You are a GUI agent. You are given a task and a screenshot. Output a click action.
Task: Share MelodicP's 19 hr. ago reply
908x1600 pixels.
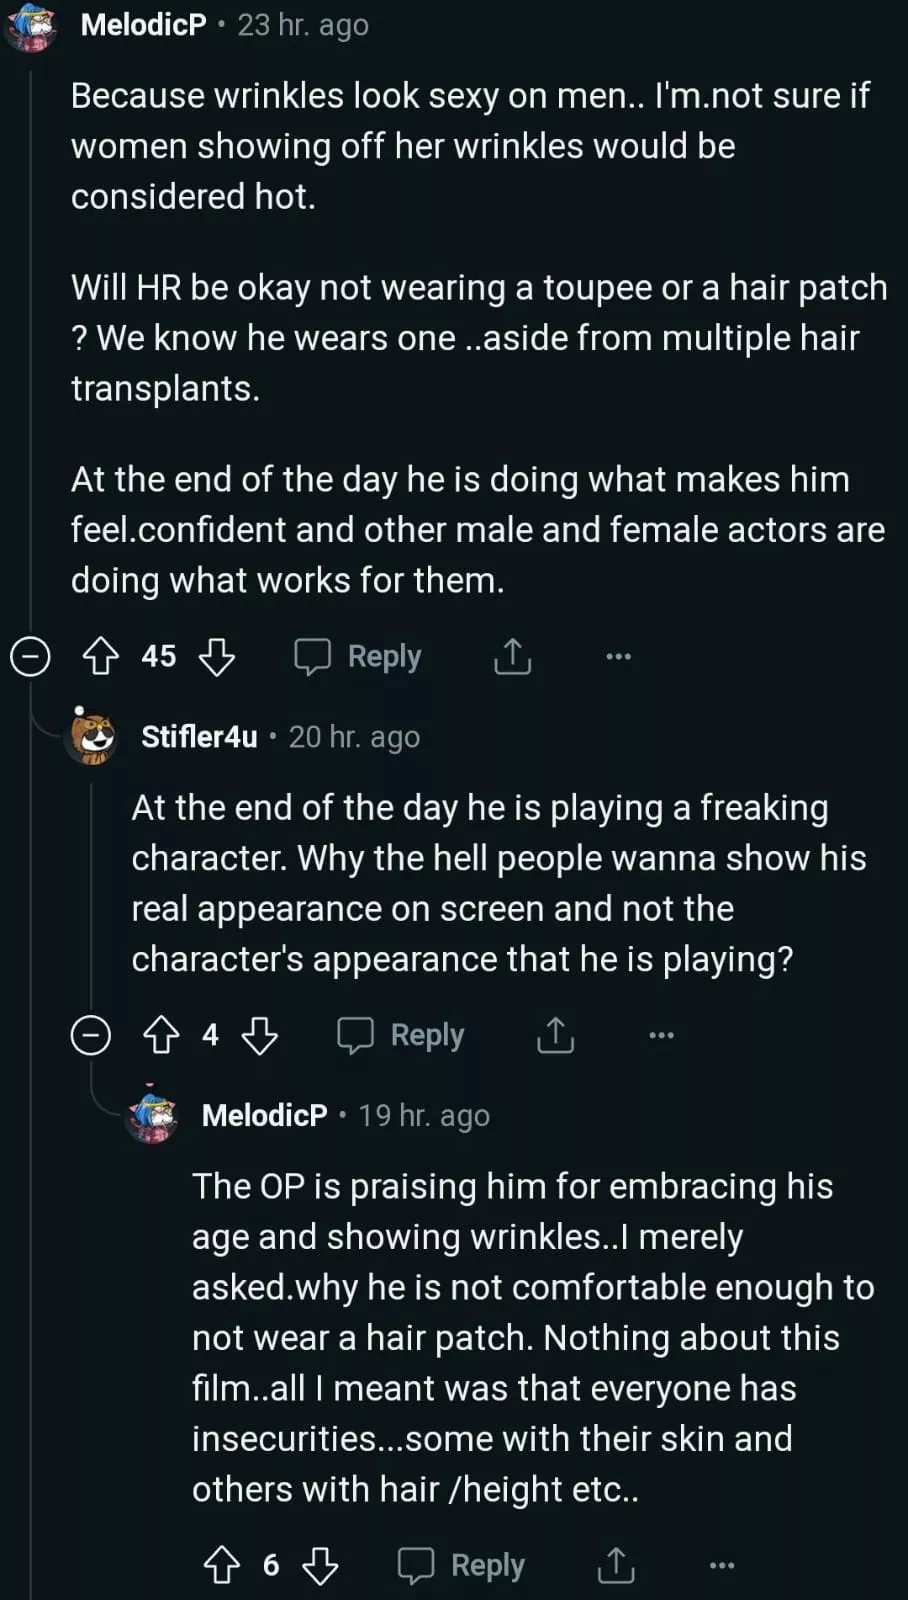point(615,1565)
